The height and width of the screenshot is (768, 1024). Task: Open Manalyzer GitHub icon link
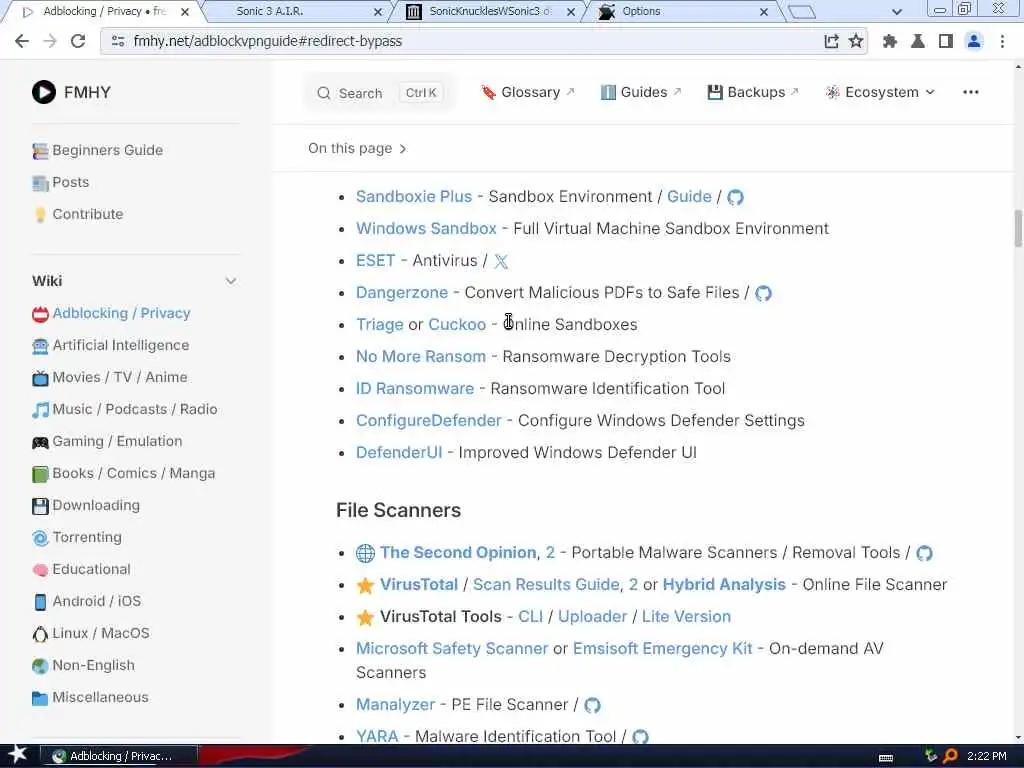[592, 705]
